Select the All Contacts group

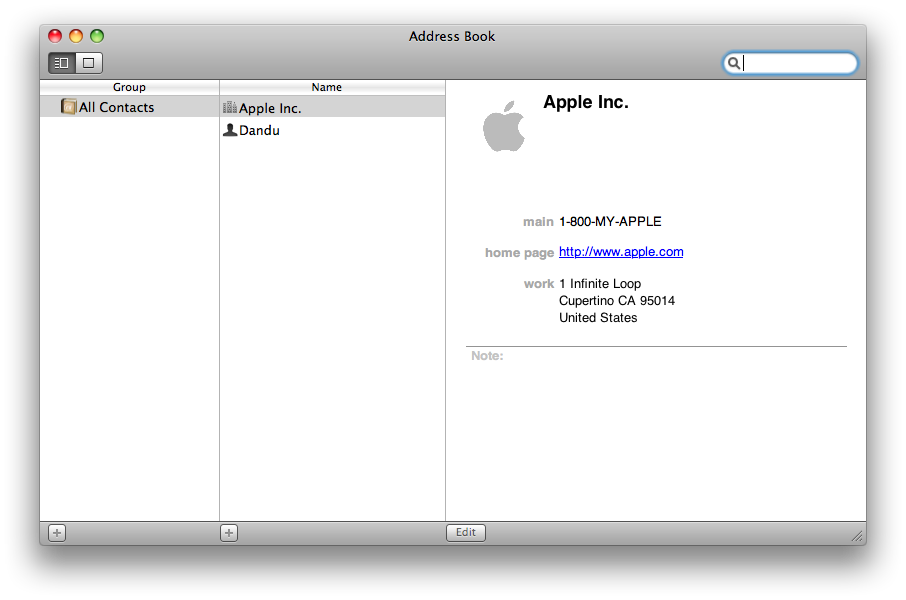(x=129, y=107)
